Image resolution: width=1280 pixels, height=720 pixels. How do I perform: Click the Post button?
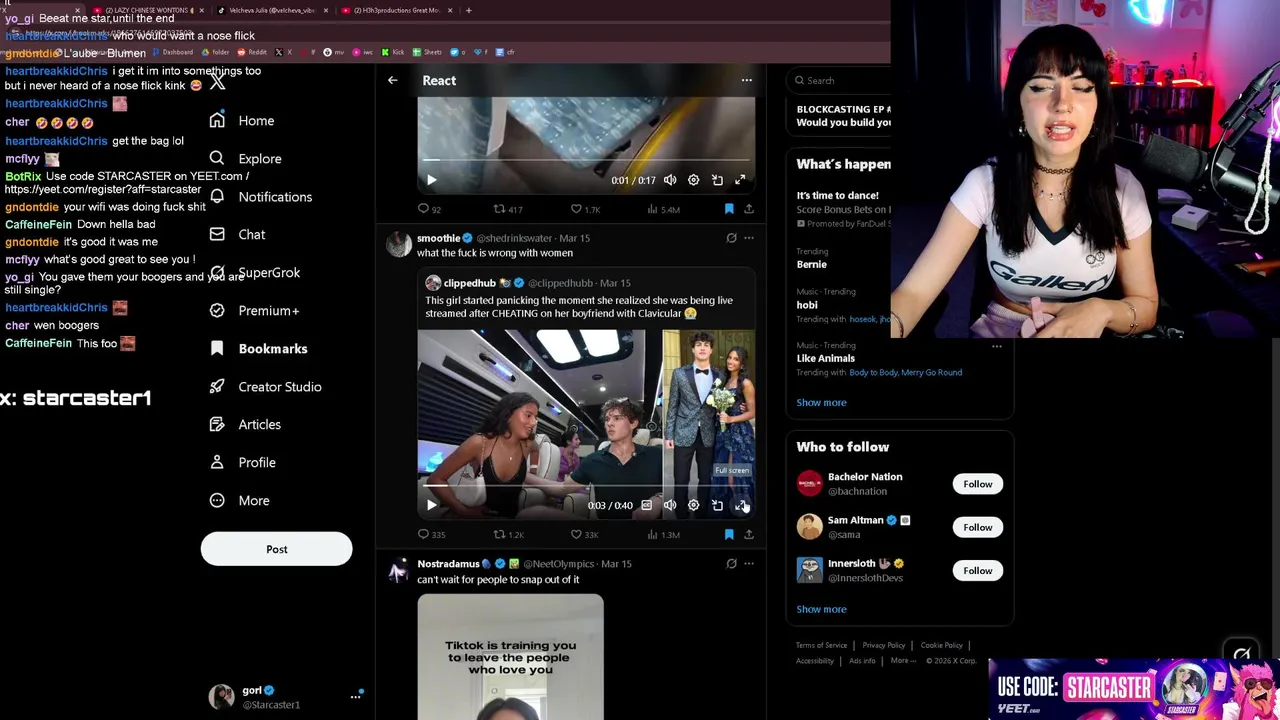pos(276,549)
